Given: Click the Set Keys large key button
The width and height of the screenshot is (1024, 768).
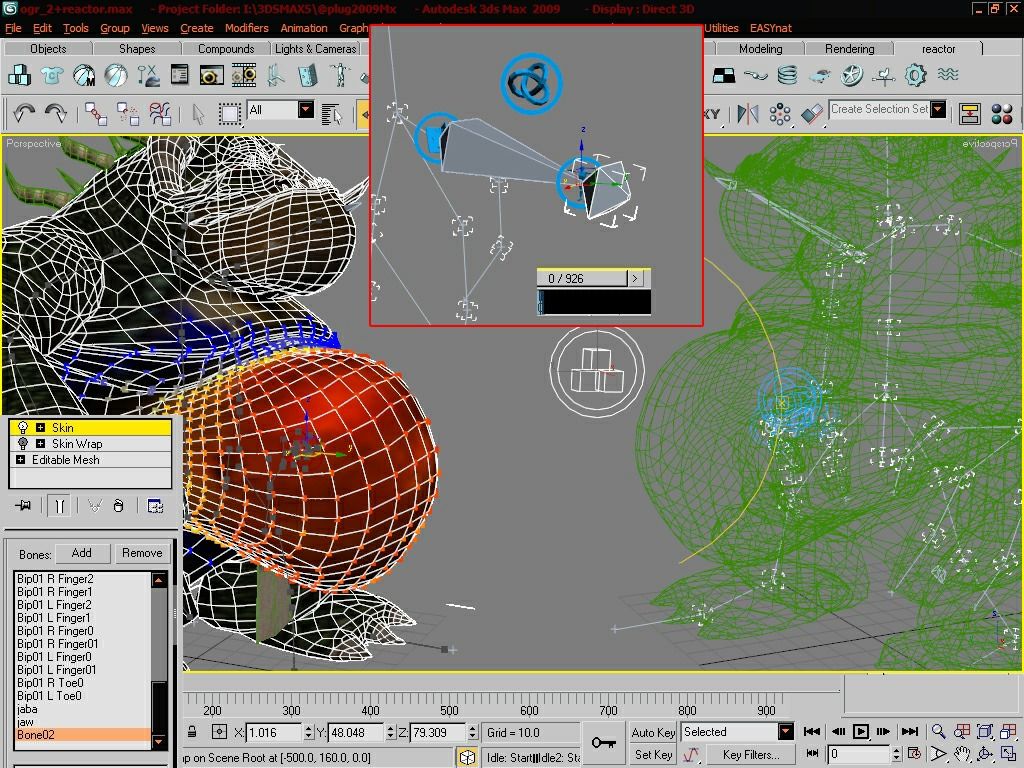Looking at the screenshot, I should 603,743.
